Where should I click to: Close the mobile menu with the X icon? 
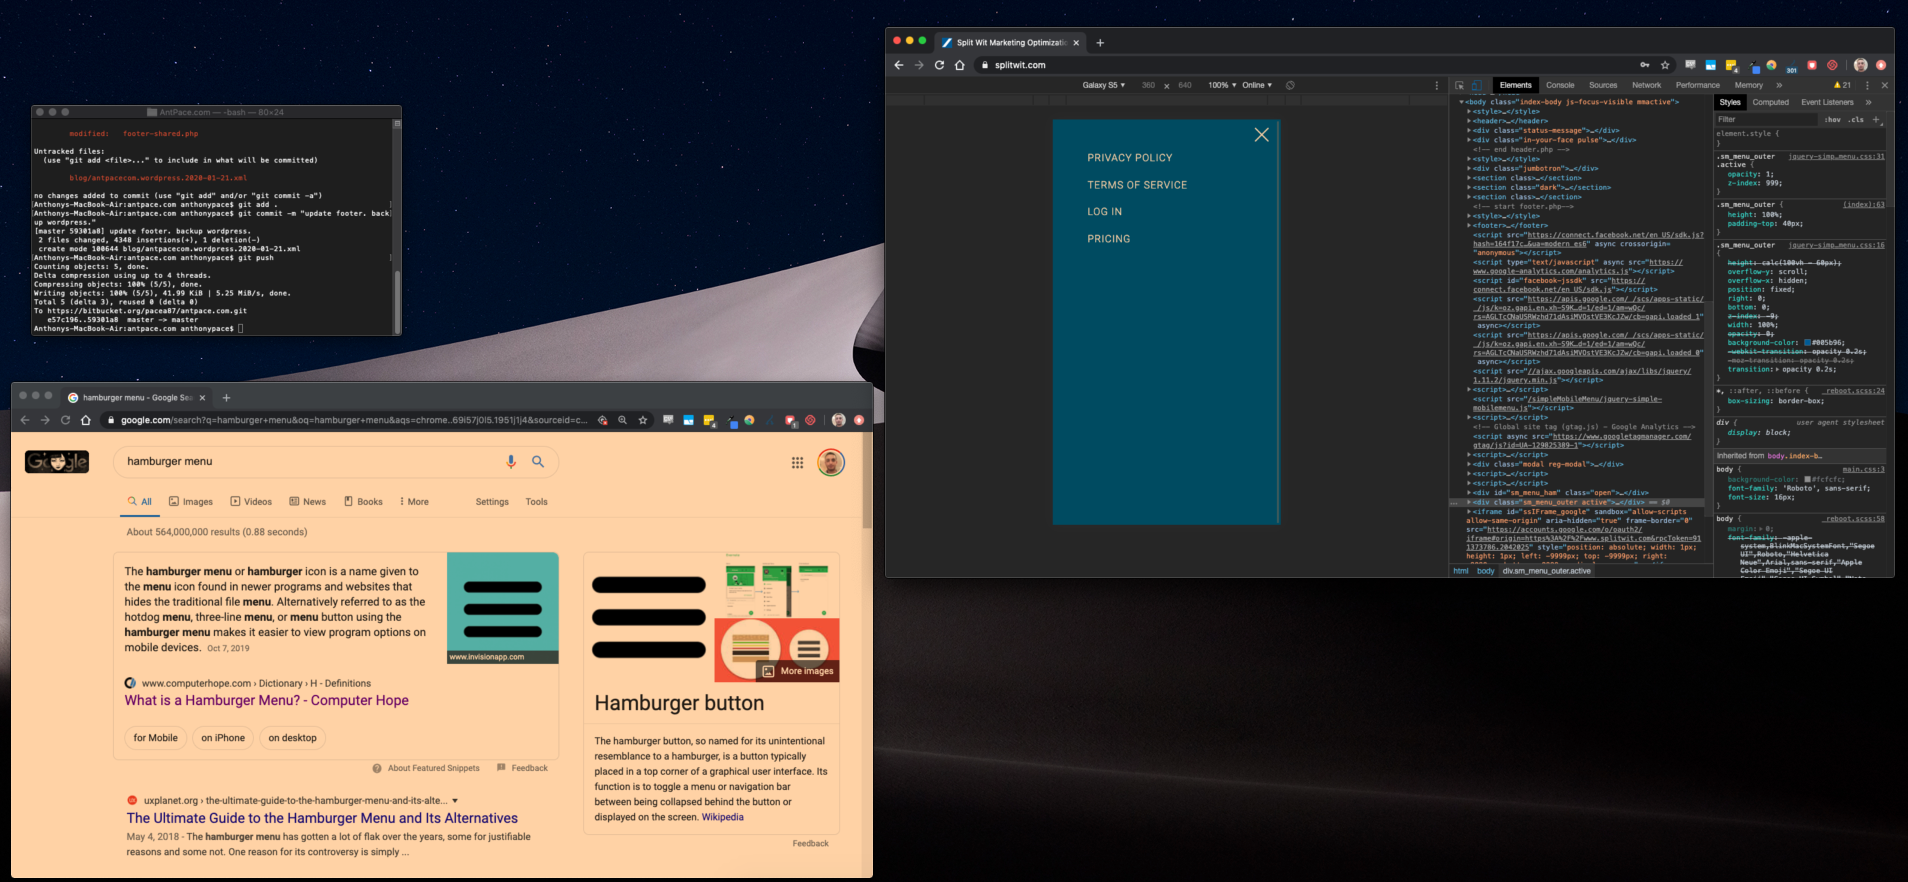click(1261, 135)
